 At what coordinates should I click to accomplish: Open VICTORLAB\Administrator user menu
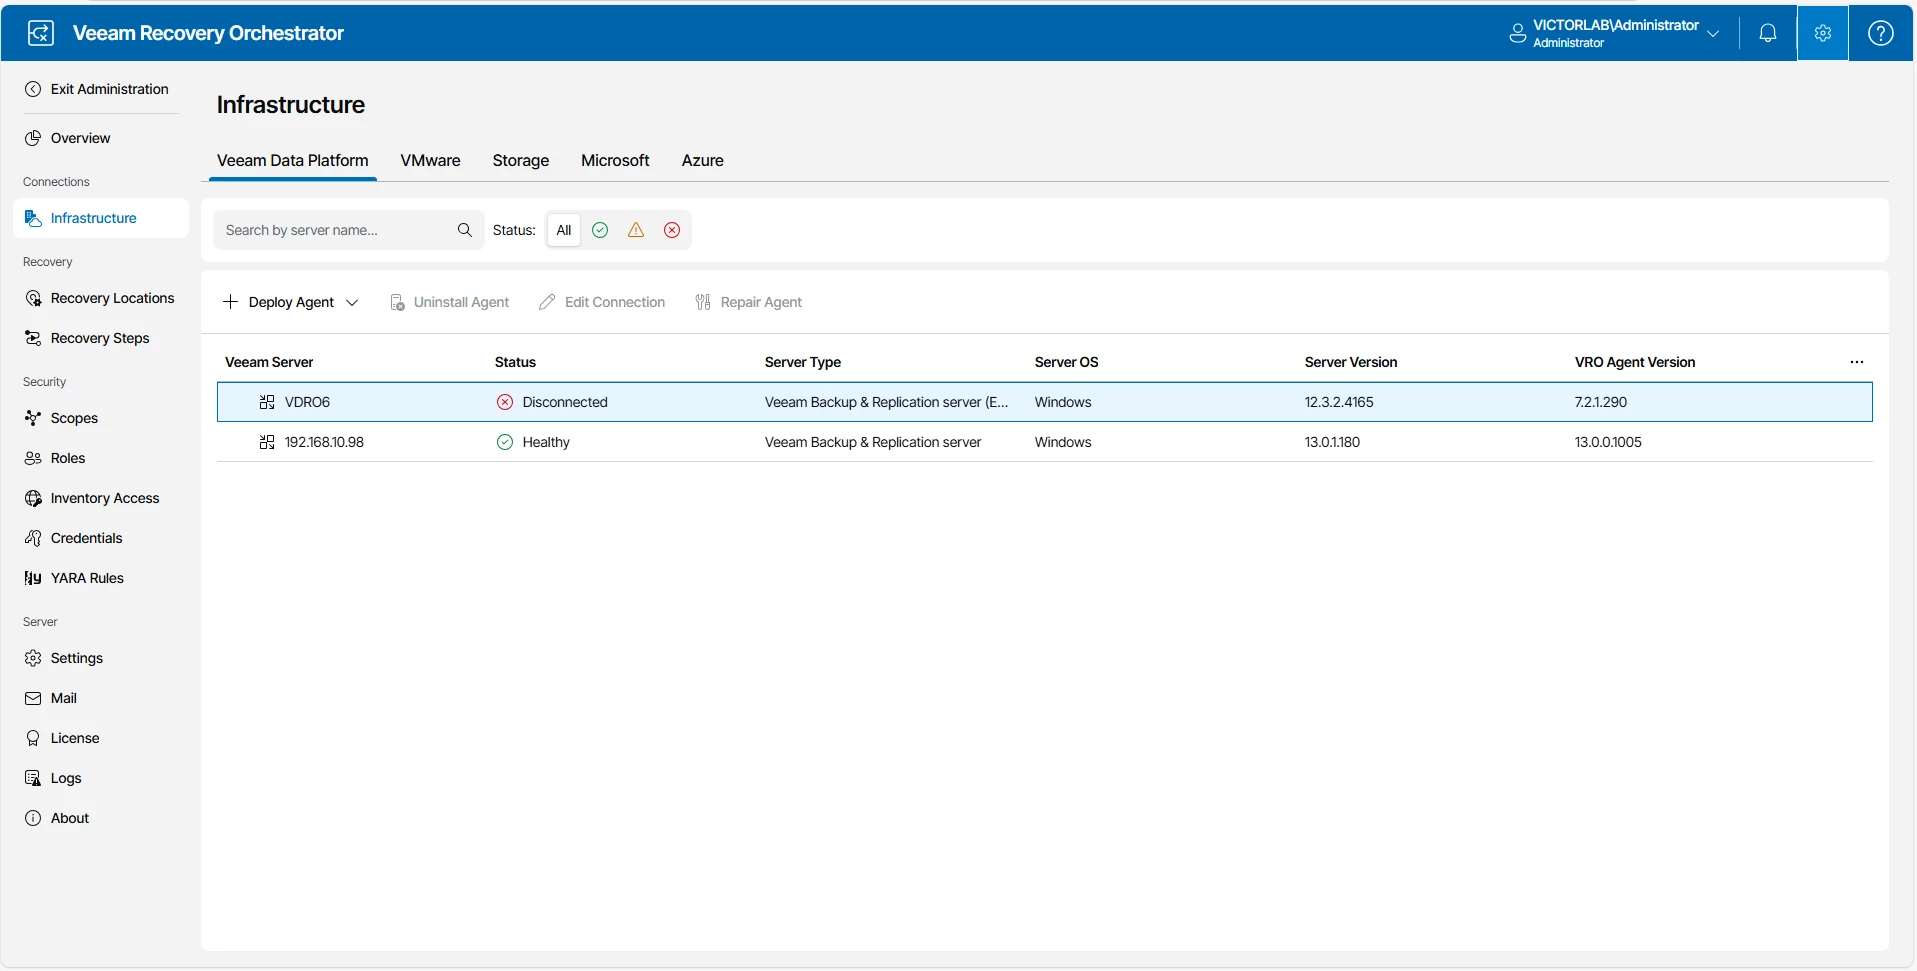point(1614,33)
